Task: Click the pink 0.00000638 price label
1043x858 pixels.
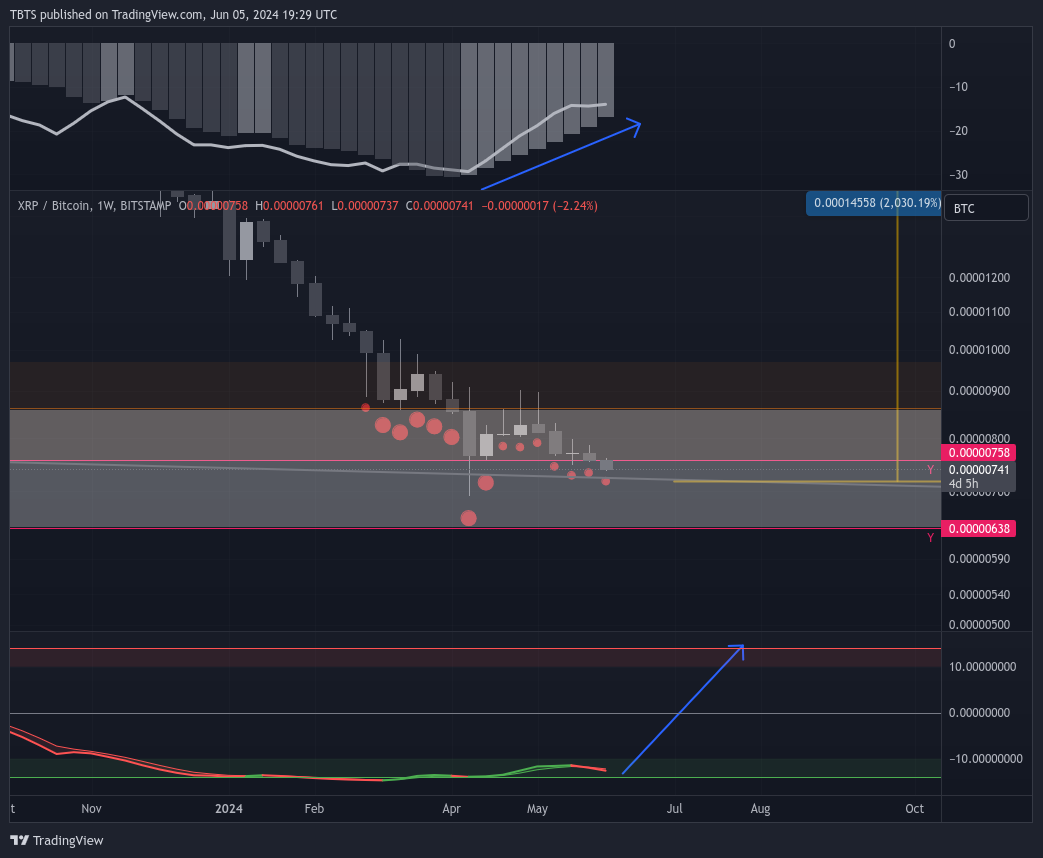Action: pyautogui.click(x=978, y=529)
